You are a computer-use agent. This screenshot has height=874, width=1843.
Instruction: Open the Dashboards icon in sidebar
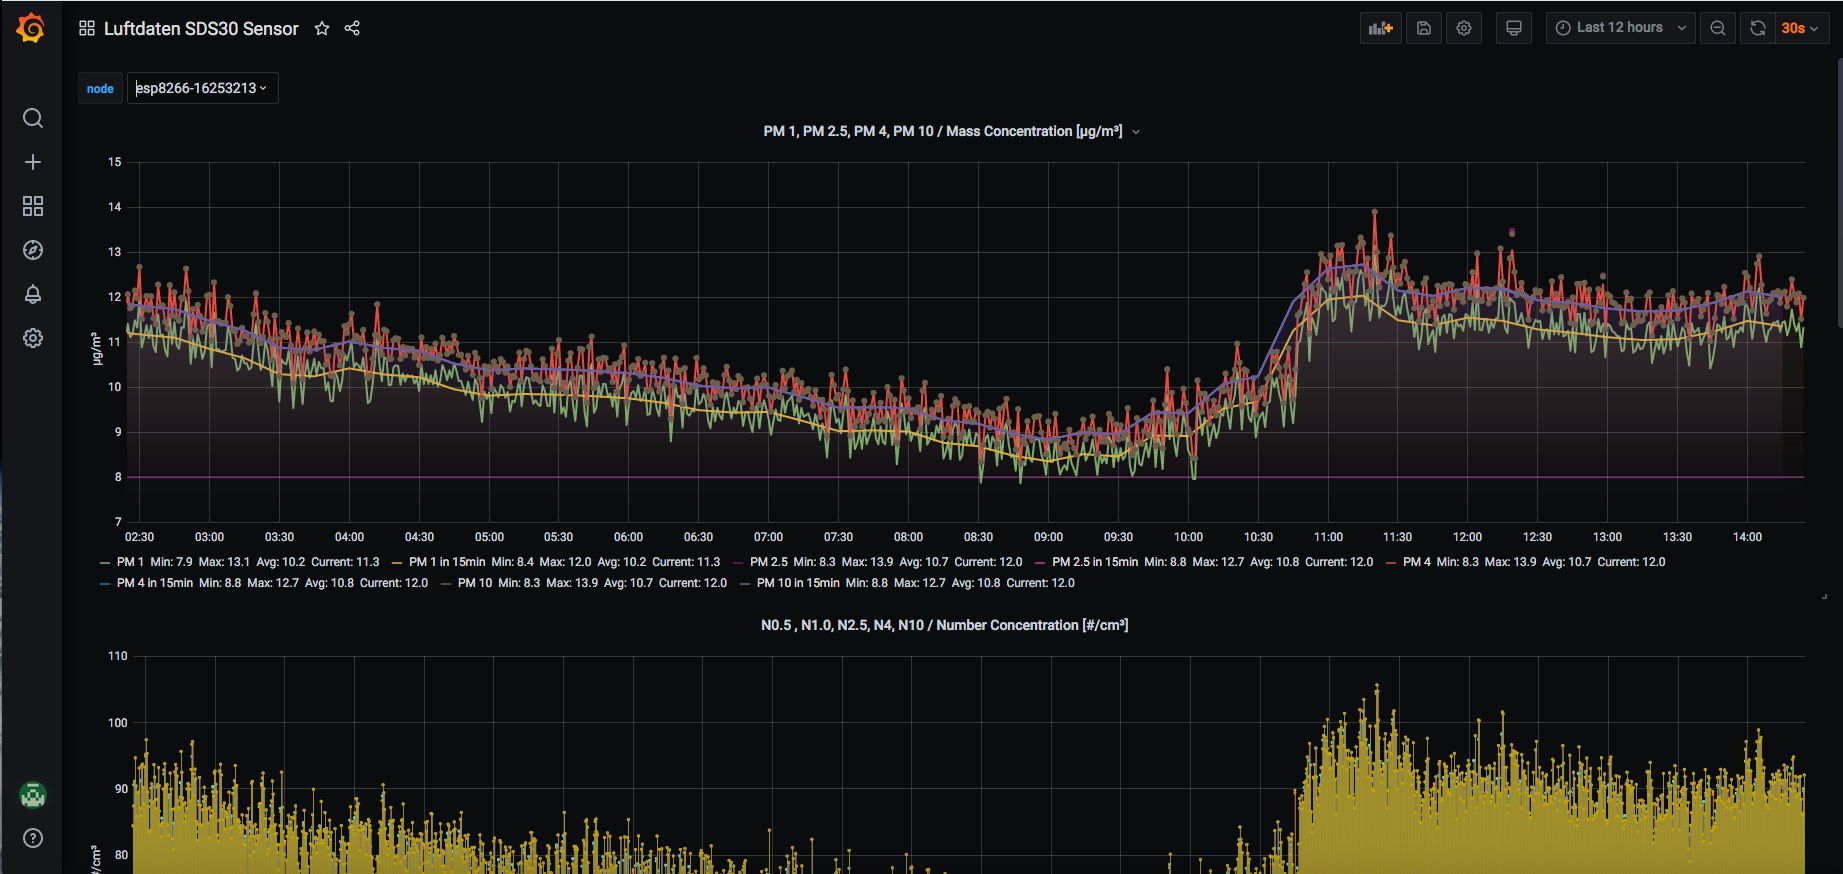point(33,206)
